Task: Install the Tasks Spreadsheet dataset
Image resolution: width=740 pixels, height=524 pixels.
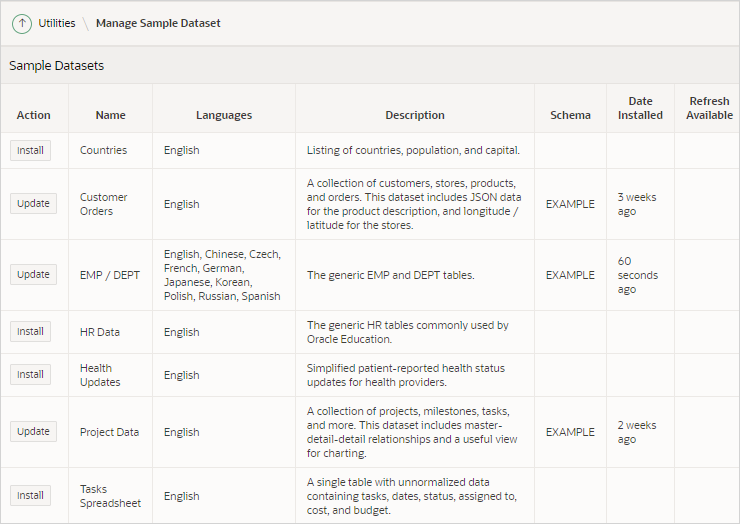Action: tap(31, 495)
